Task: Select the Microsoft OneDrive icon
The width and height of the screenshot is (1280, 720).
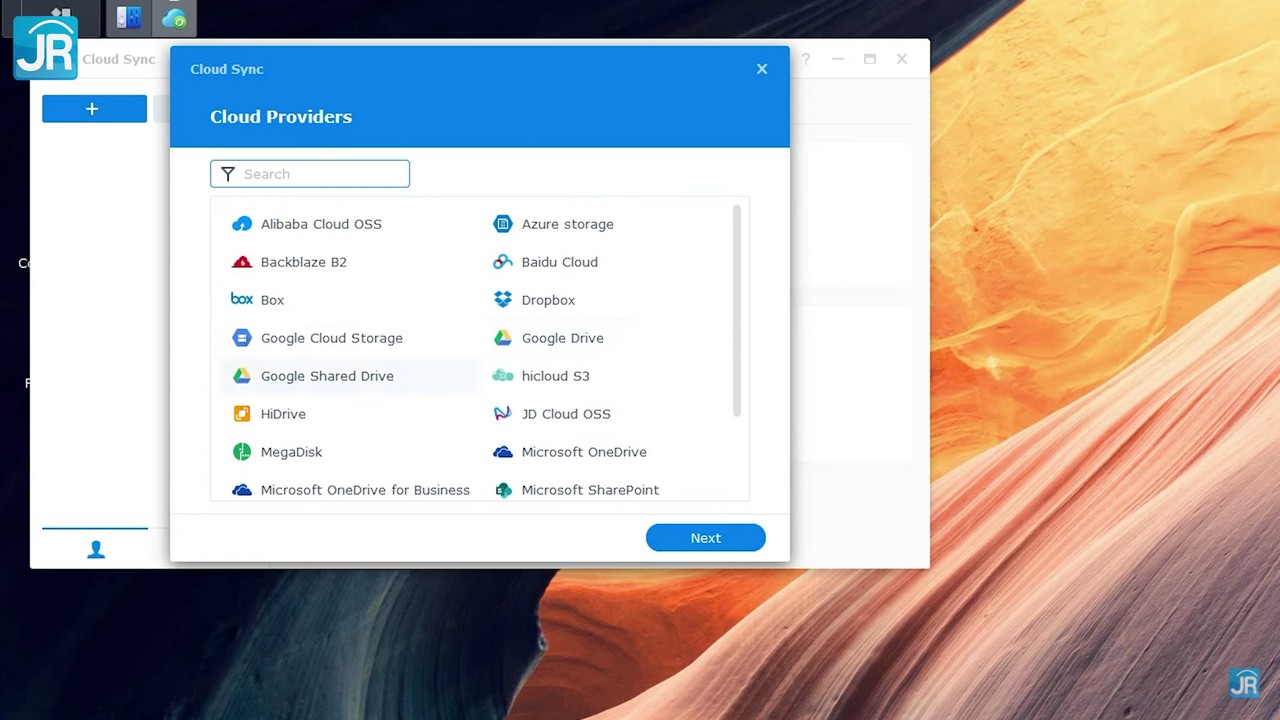Action: (x=503, y=452)
